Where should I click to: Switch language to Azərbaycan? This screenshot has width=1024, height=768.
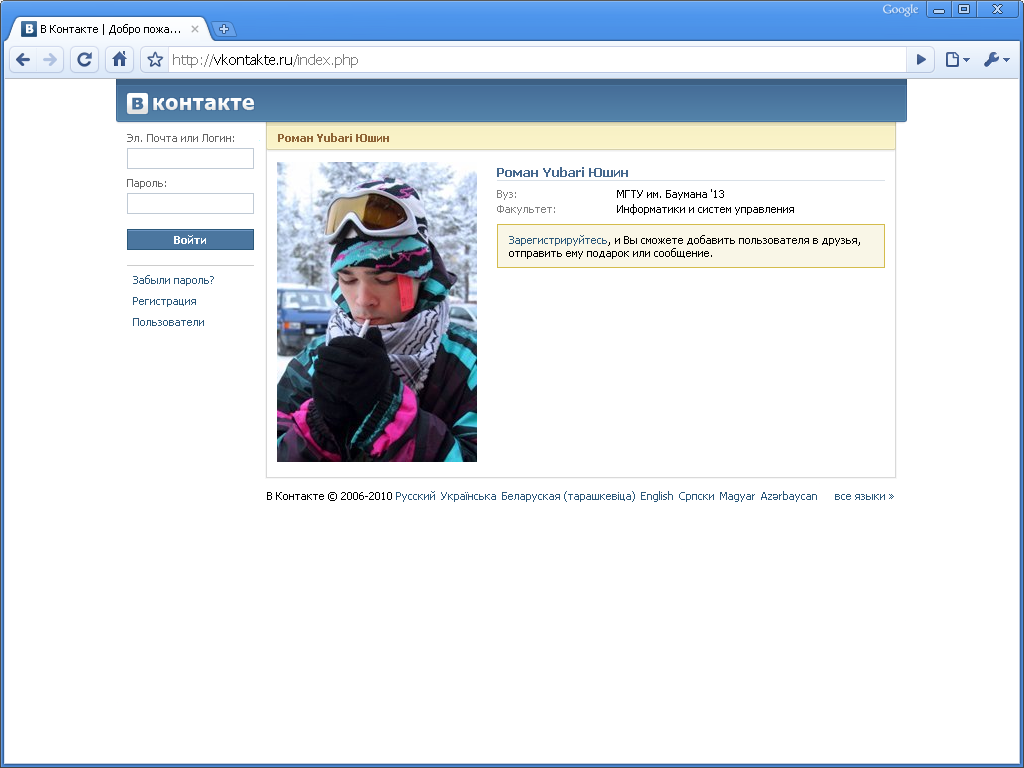tap(789, 496)
